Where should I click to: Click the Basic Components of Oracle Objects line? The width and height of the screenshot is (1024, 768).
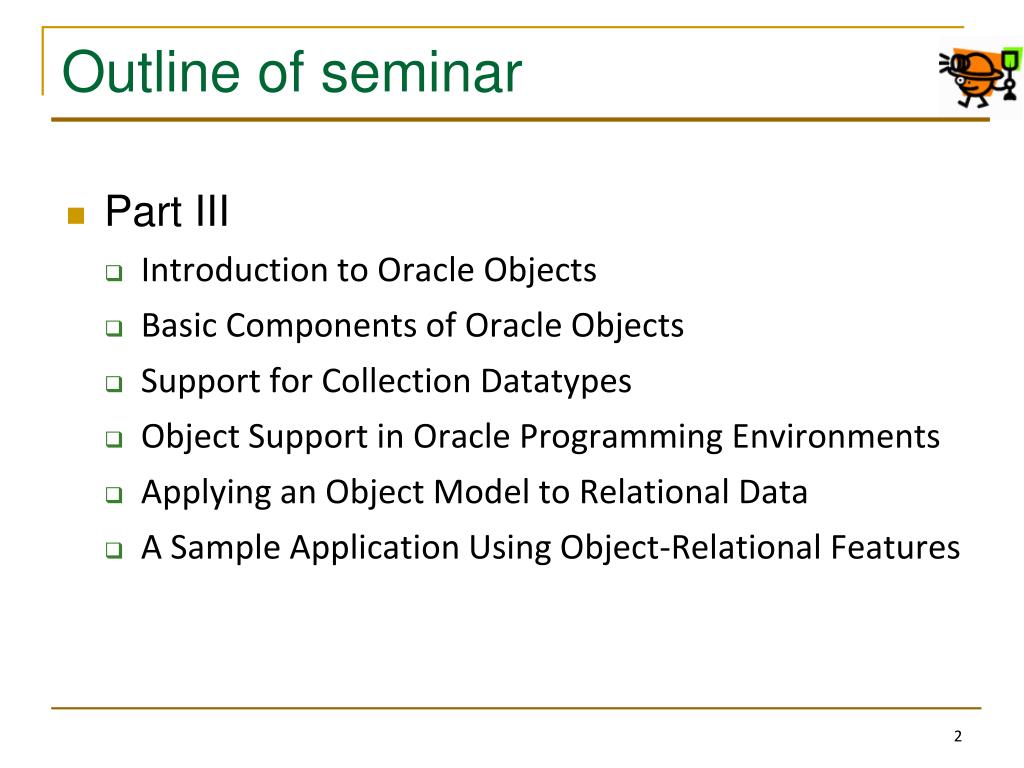pos(413,326)
